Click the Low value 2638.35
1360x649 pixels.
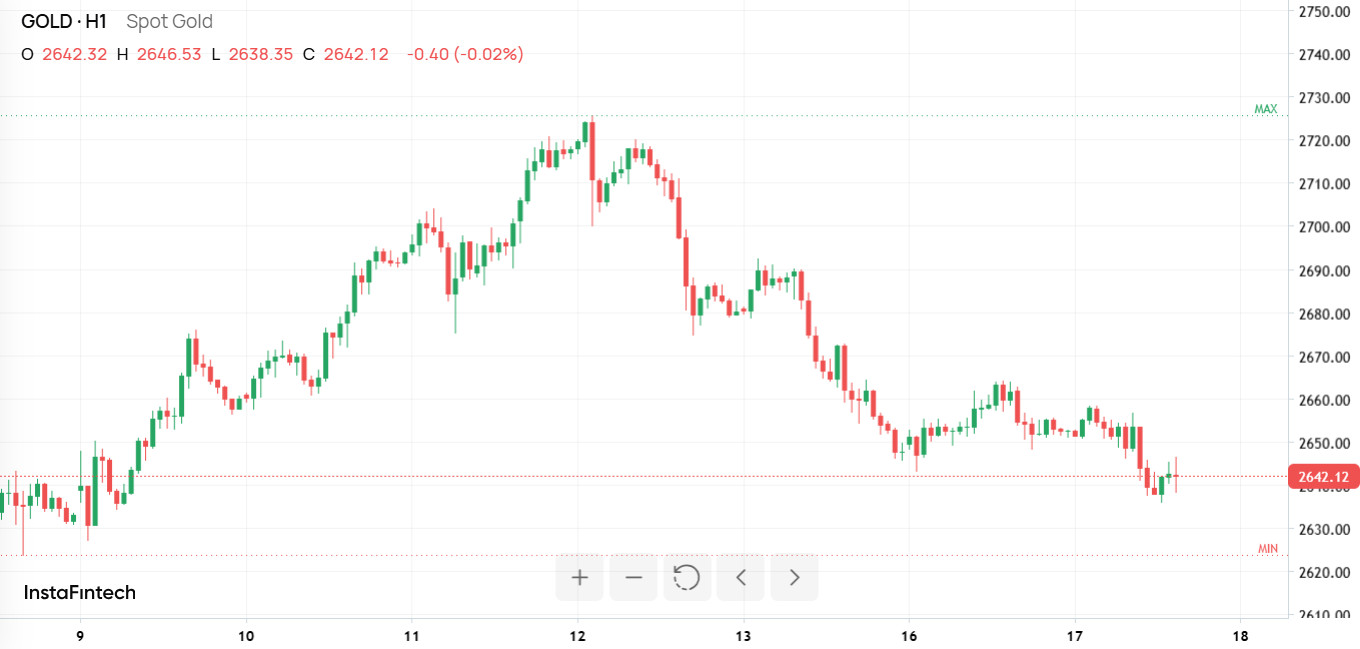pos(261,54)
